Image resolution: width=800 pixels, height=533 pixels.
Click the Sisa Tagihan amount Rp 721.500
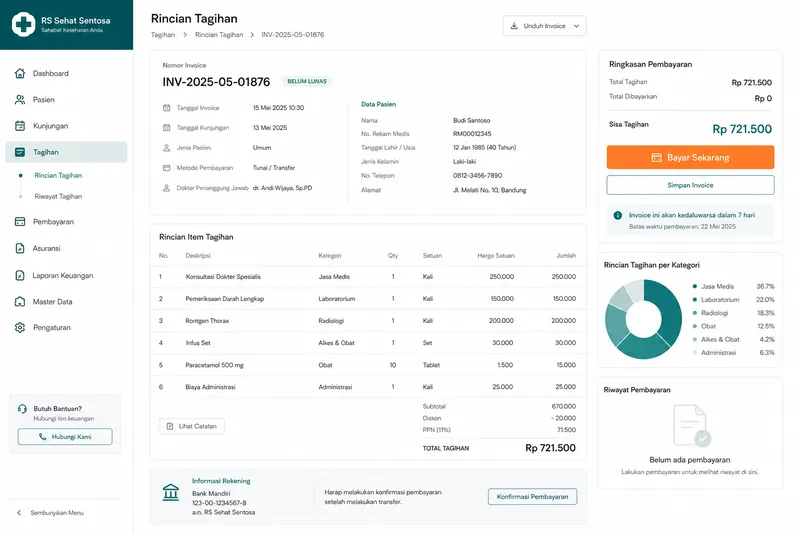[x=742, y=129]
